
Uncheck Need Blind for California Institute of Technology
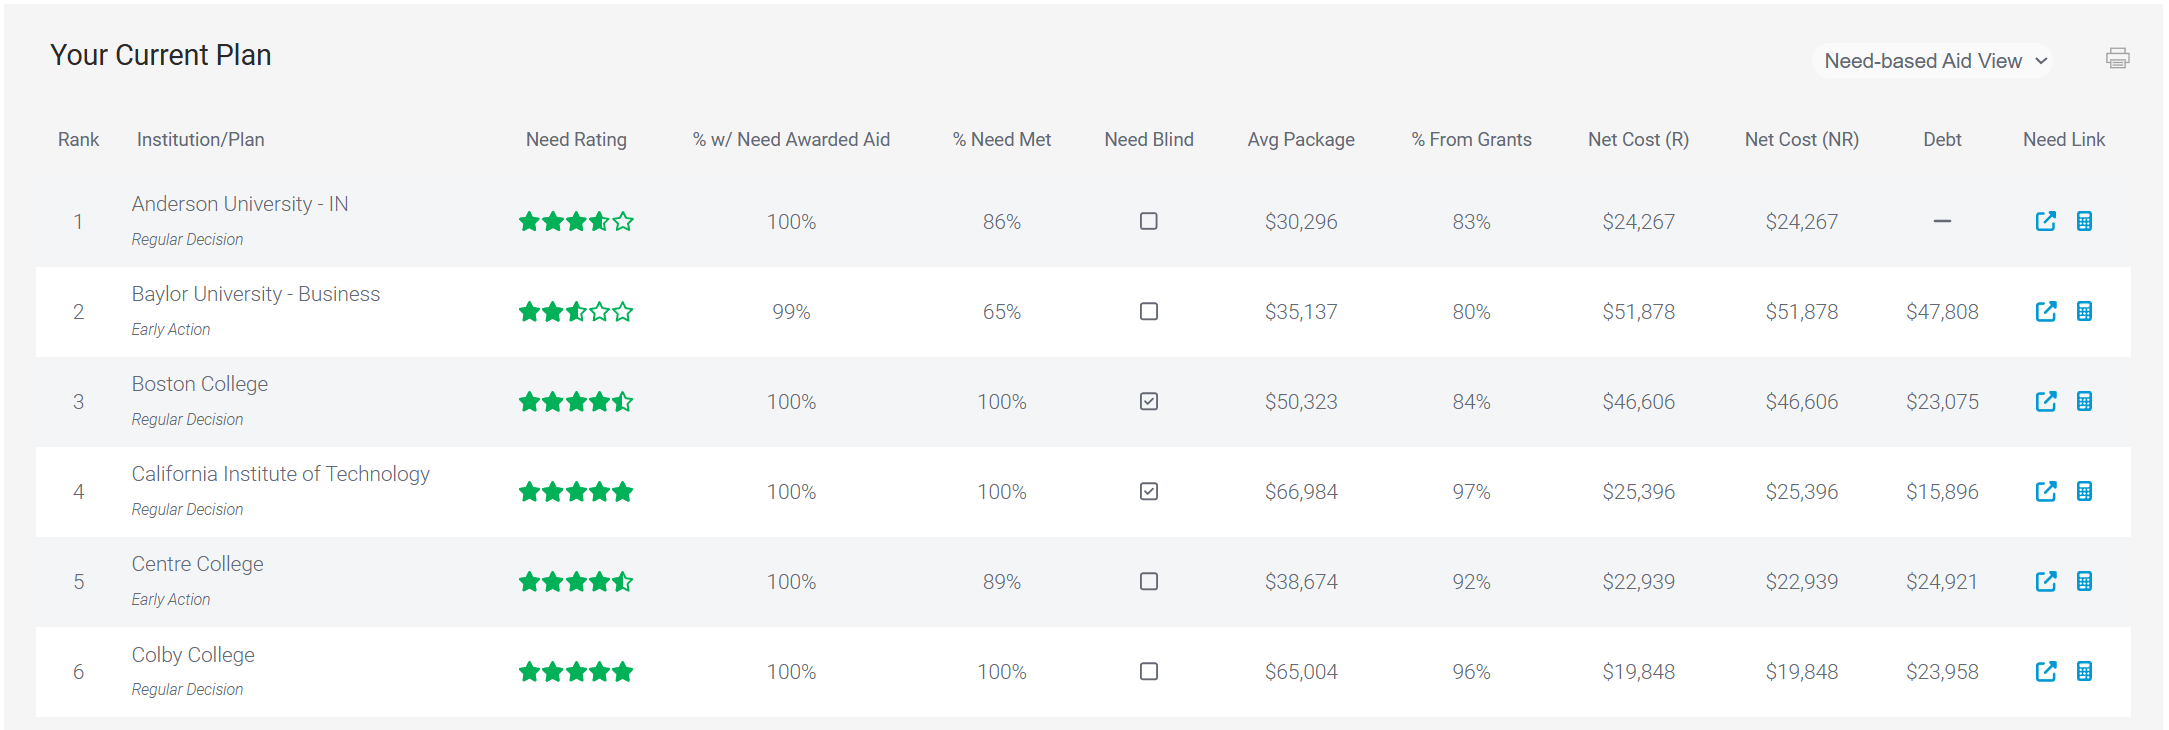point(1149,491)
